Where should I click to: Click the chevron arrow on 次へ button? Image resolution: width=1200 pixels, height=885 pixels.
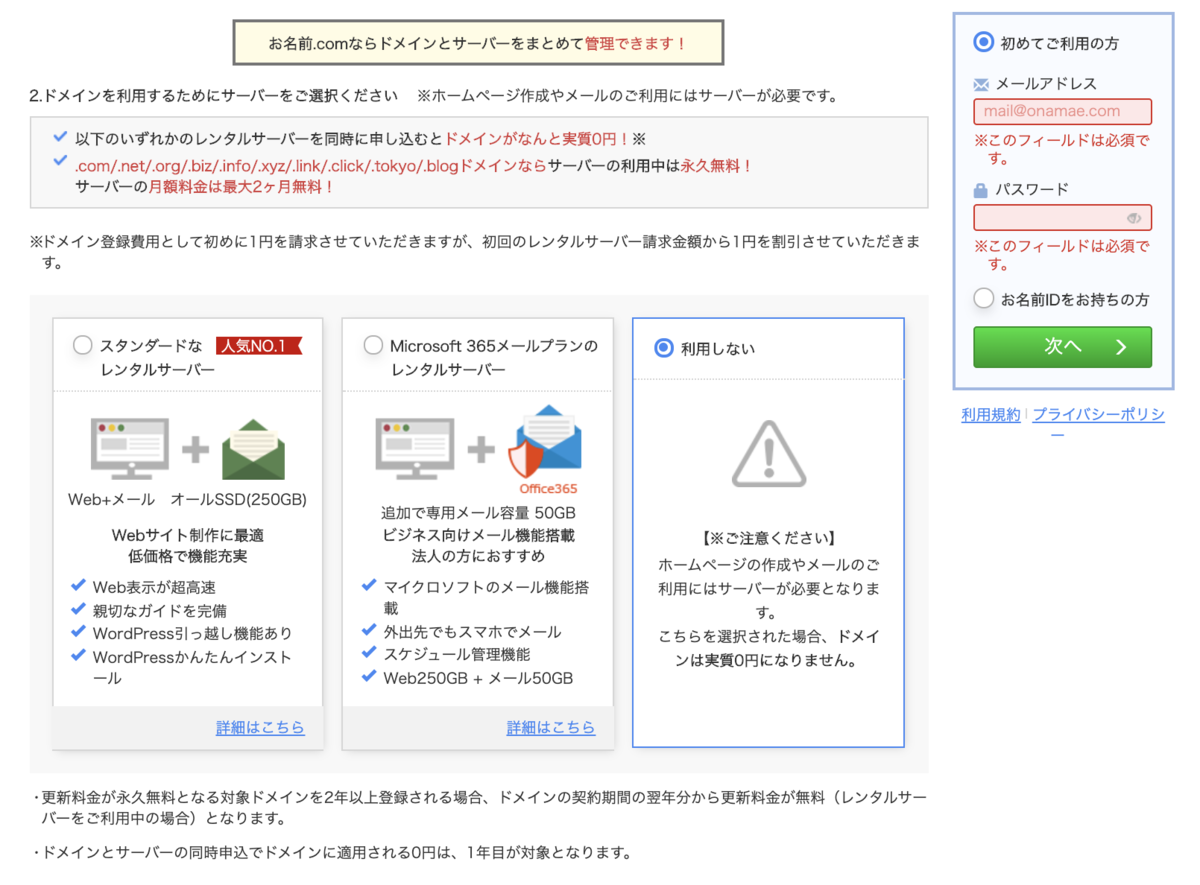point(1120,347)
